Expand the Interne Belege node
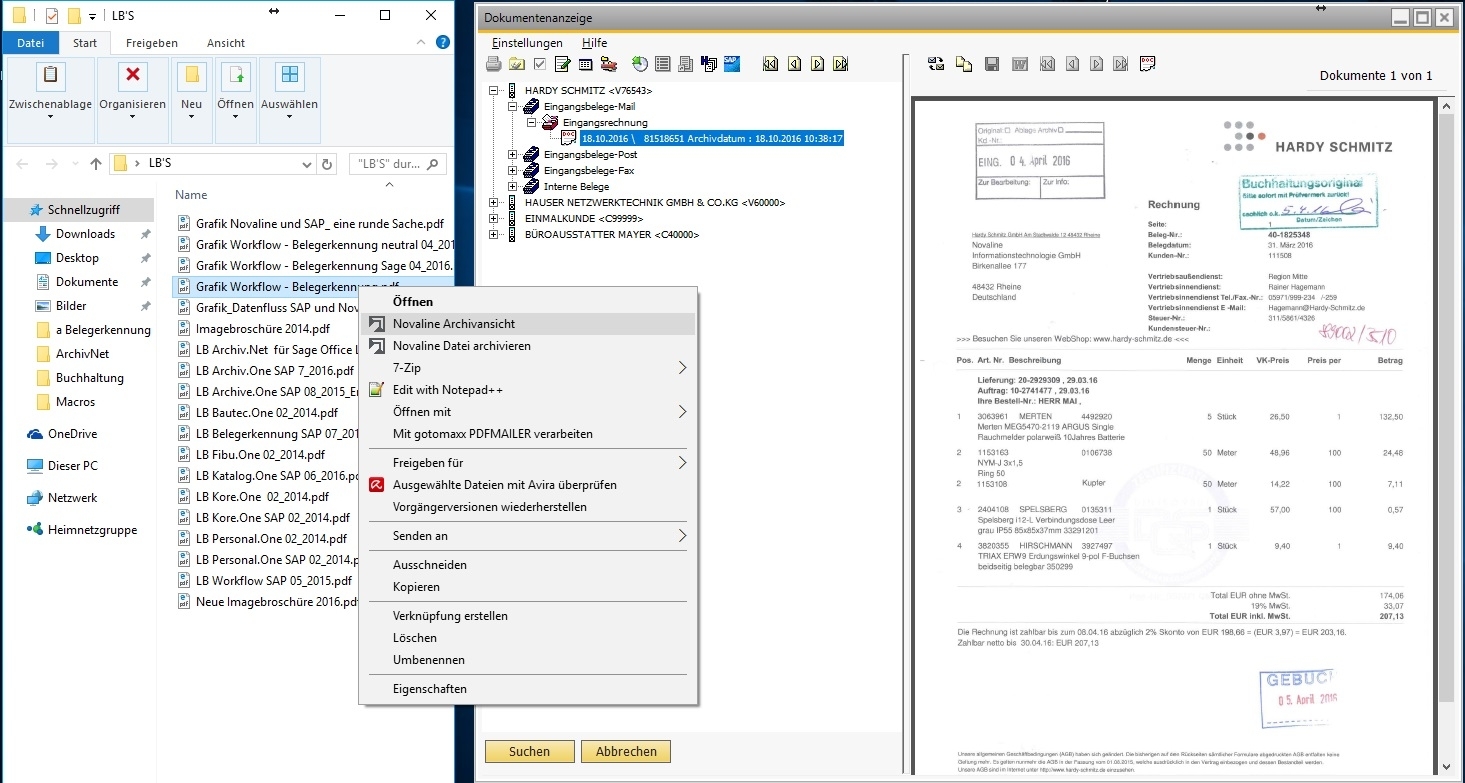 click(513, 187)
